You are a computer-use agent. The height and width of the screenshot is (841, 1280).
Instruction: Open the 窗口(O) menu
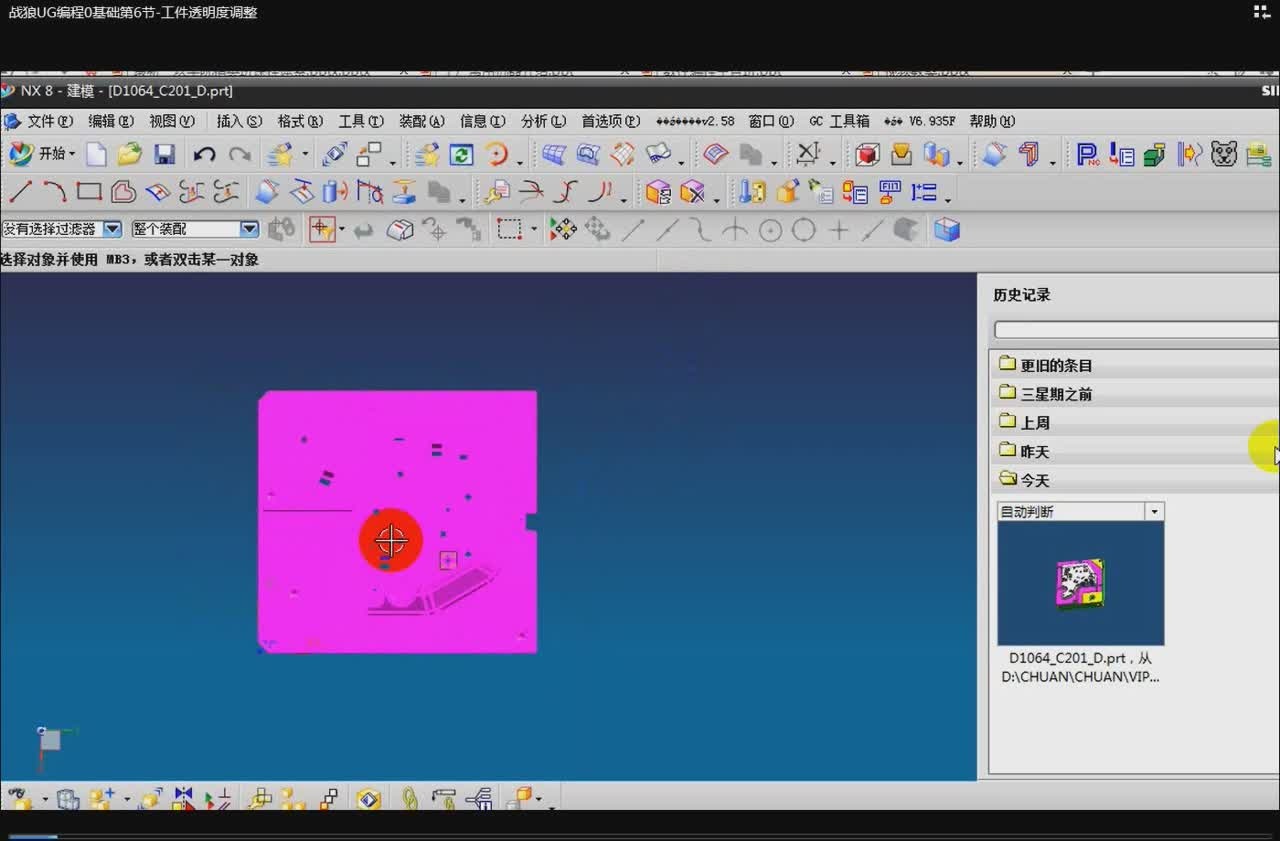pyautogui.click(x=771, y=121)
